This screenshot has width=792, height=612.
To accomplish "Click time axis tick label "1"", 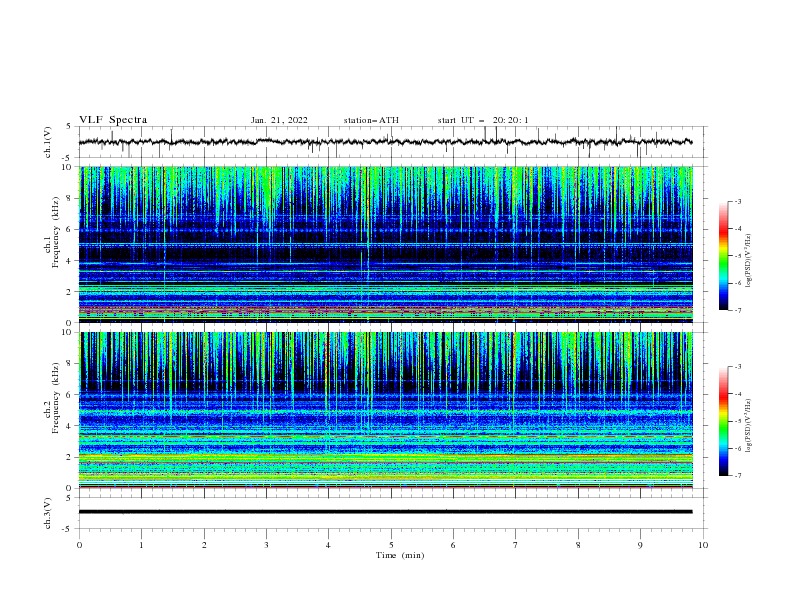I will coord(141,545).
